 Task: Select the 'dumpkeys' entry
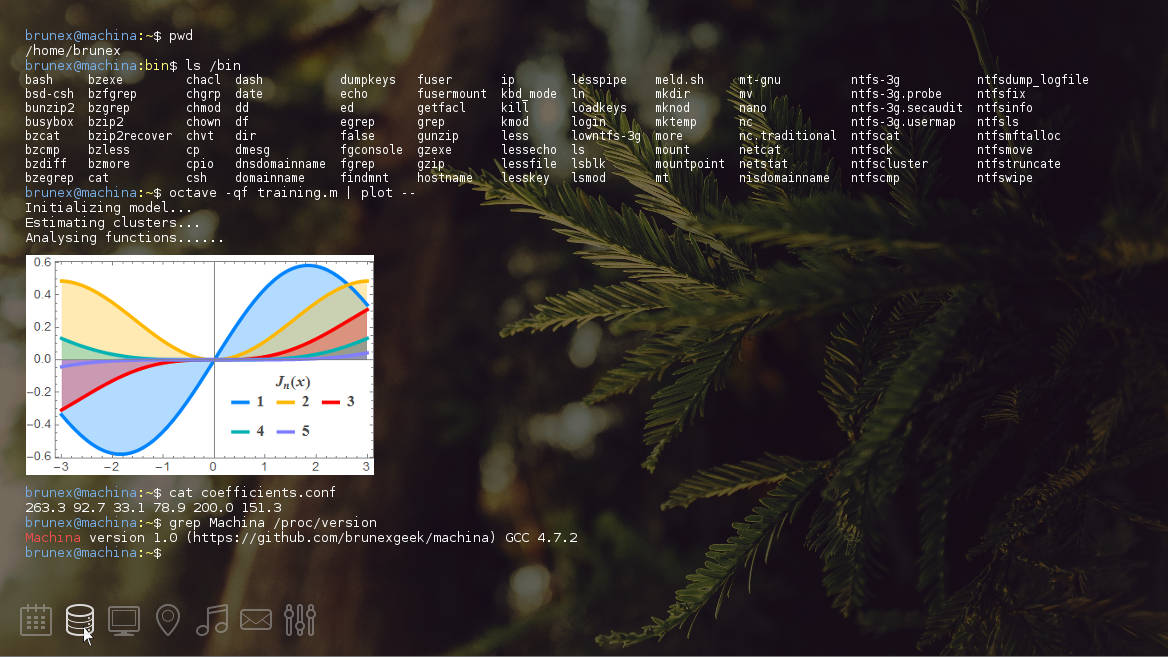click(368, 80)
